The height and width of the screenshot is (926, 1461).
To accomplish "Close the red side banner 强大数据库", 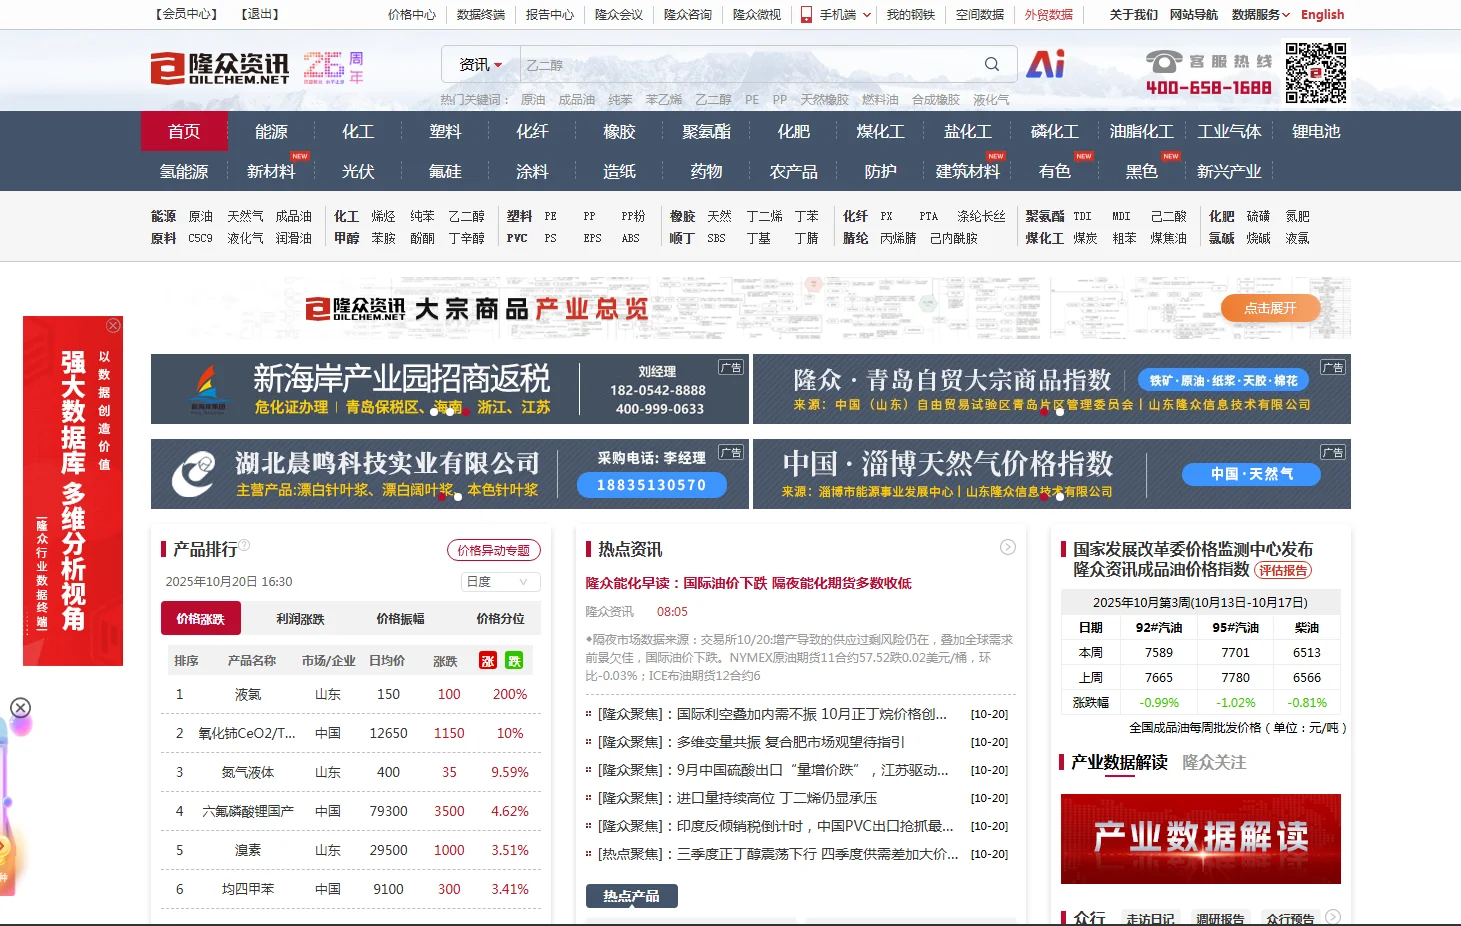I will [x=113, y=325].
